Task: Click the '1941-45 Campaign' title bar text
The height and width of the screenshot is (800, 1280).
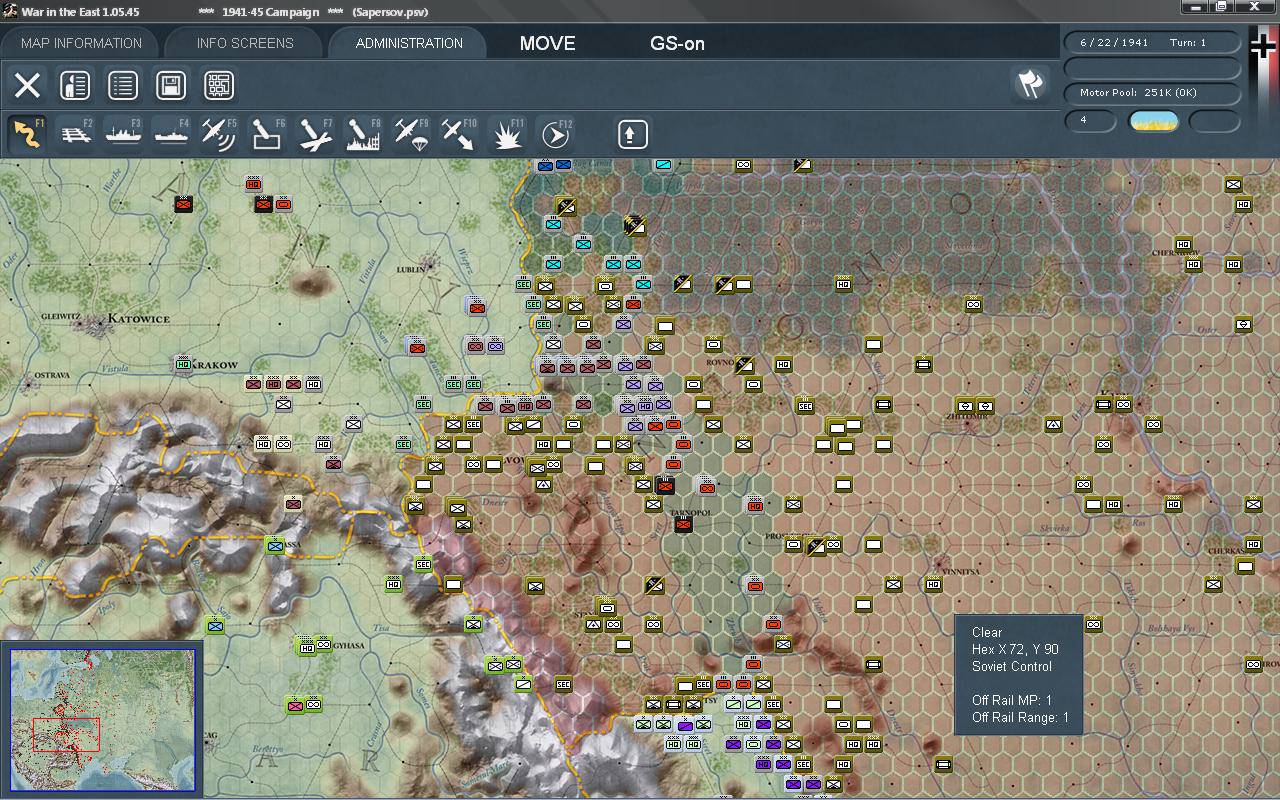Action: point(270,12)
